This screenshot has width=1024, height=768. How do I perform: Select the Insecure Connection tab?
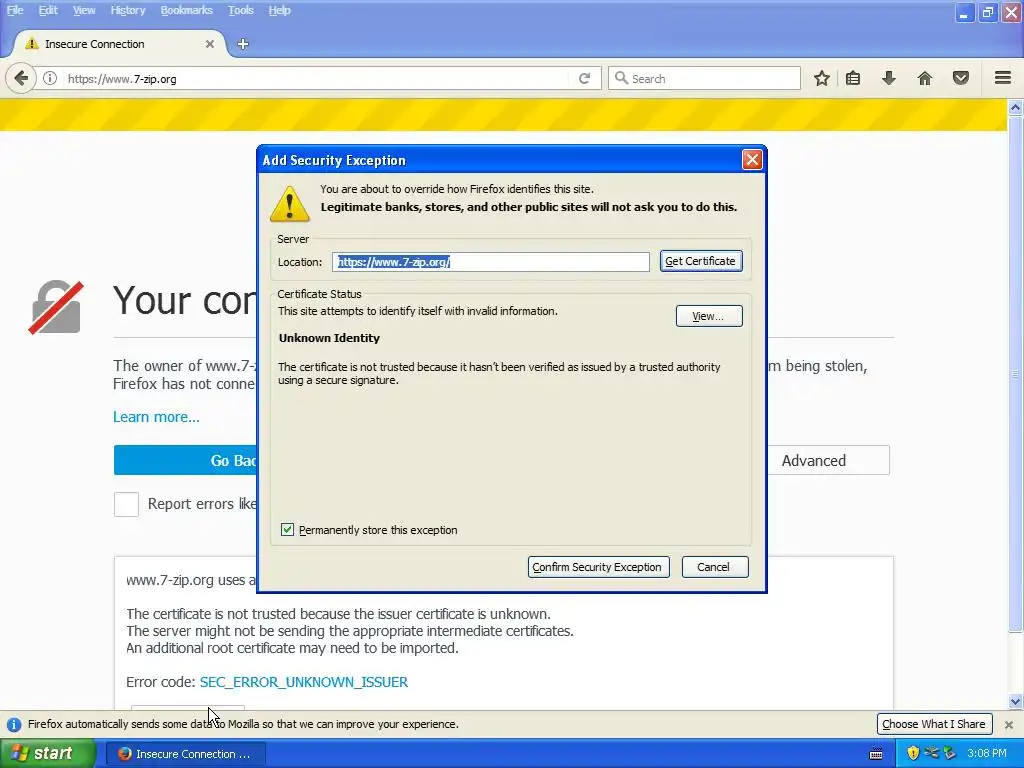click(120, 44)
